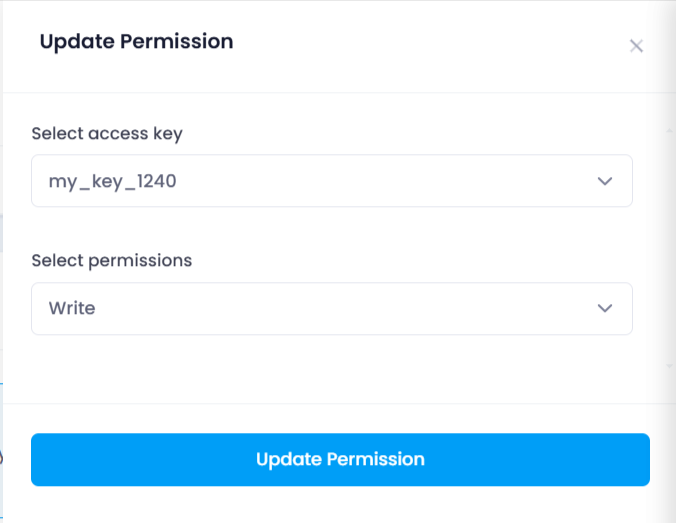This screenshot has height=523, width=676.
Task: Click the Write permission value
Action: tap(72, 308)
